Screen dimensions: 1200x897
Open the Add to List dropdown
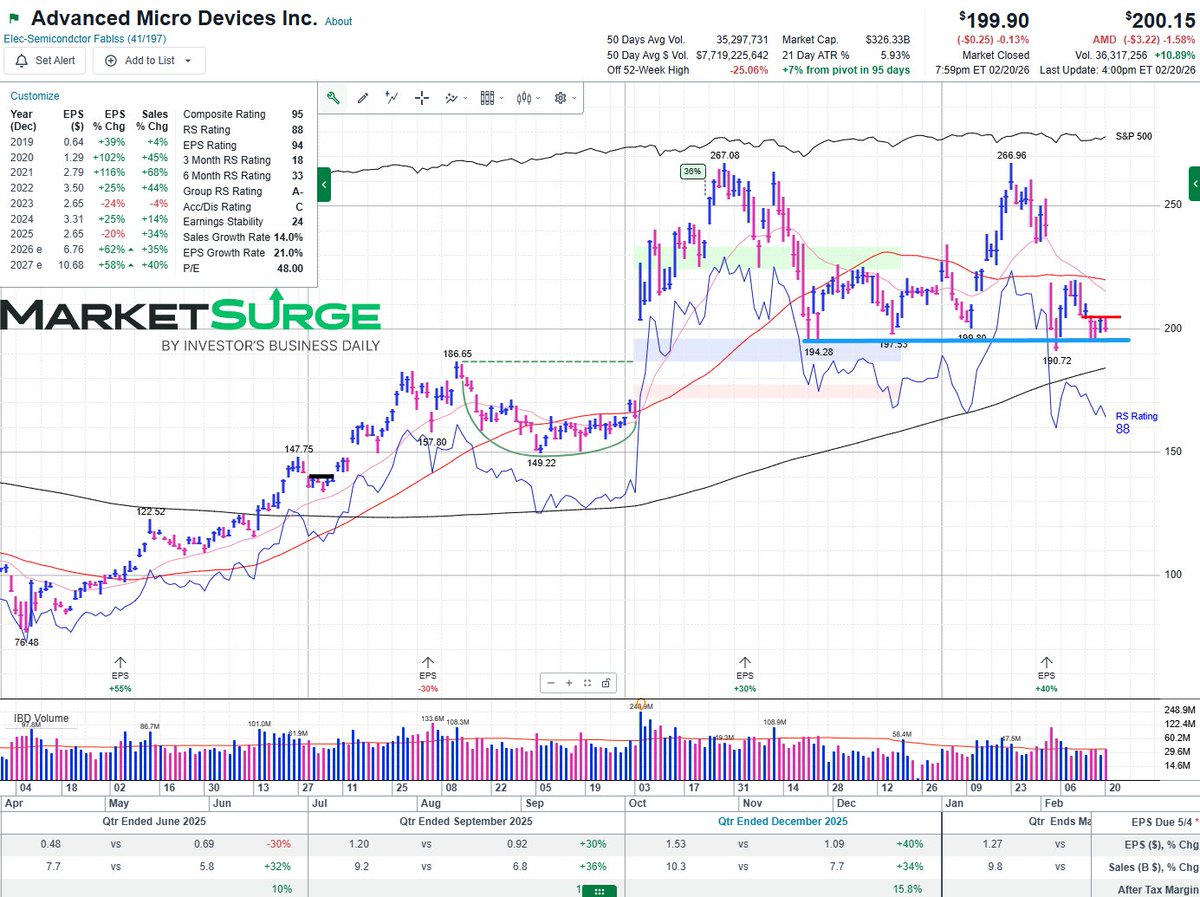(x=149, y=60)
